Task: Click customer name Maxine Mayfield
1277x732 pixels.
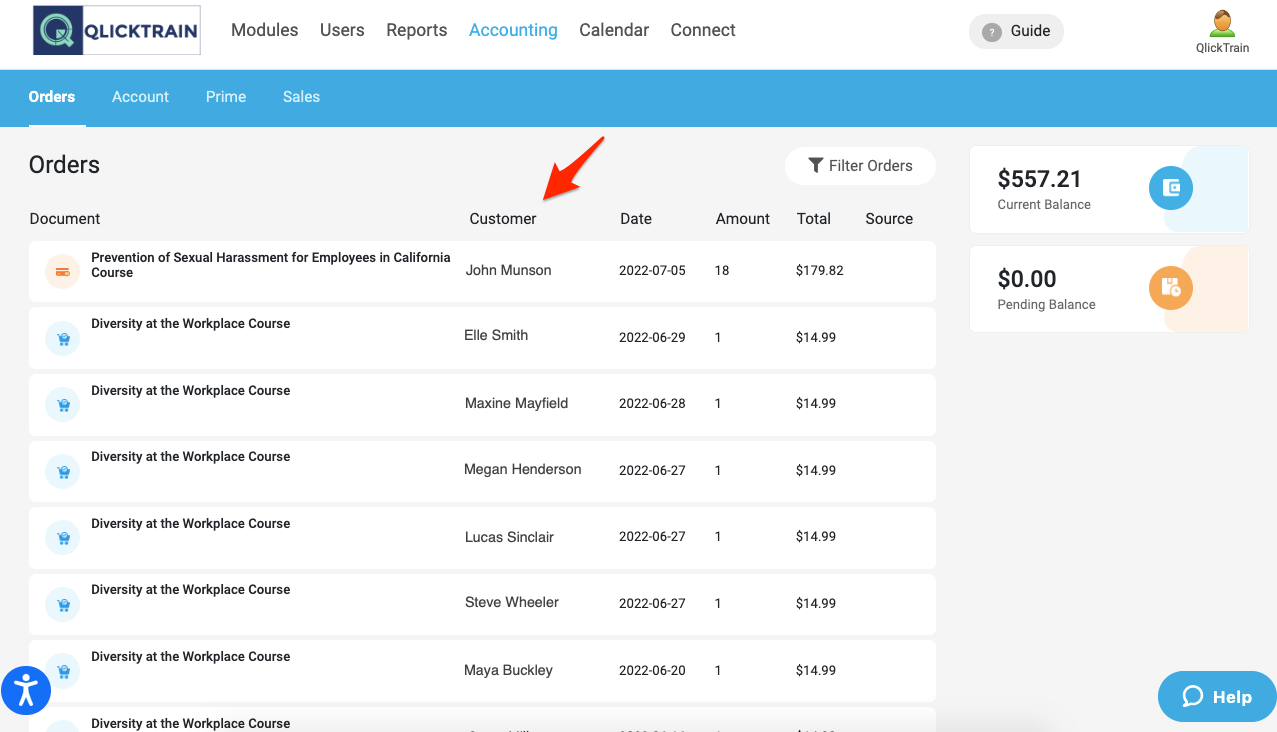Action: pyautogui.click(x=516, y=403)
